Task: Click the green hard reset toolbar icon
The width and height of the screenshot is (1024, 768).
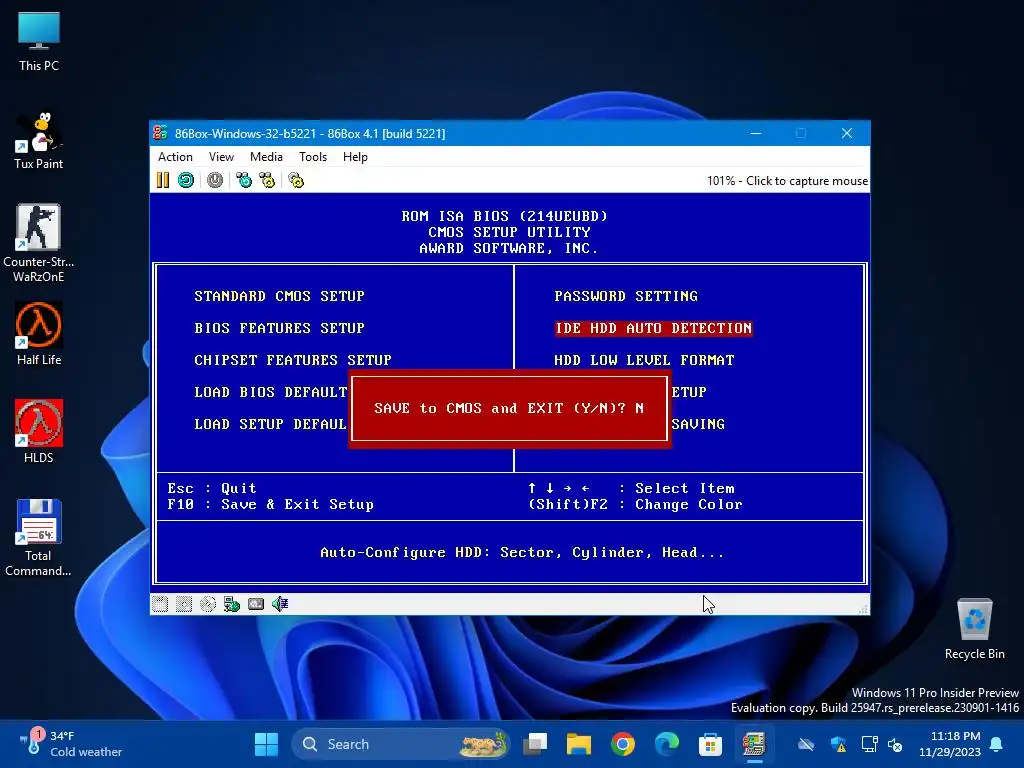Action: (186, 180)
